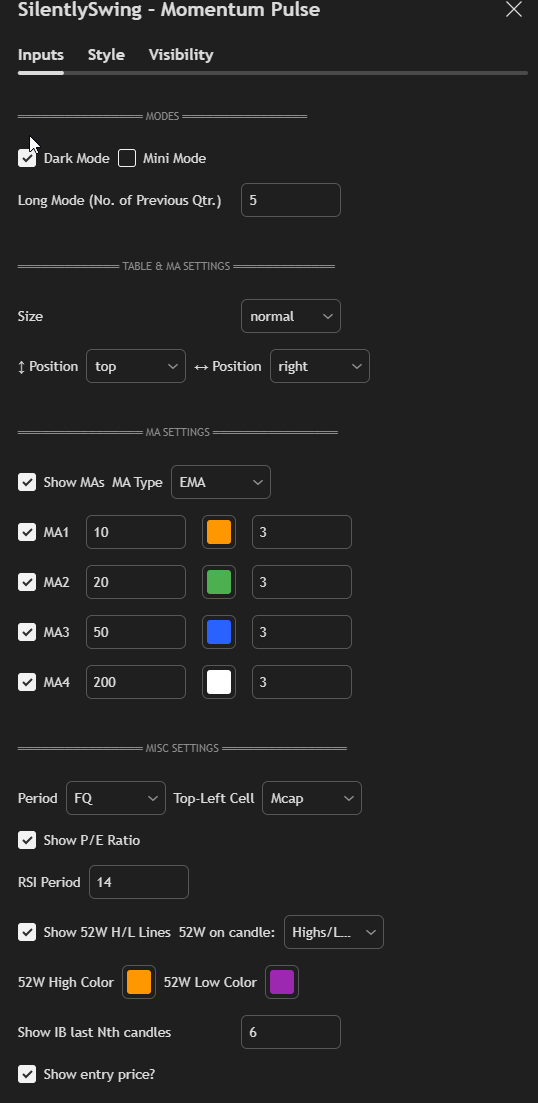This screenshot has width=538, height=1103.
Task: Toggle the Show entry price checkbox
Action: coord(27,1074)
